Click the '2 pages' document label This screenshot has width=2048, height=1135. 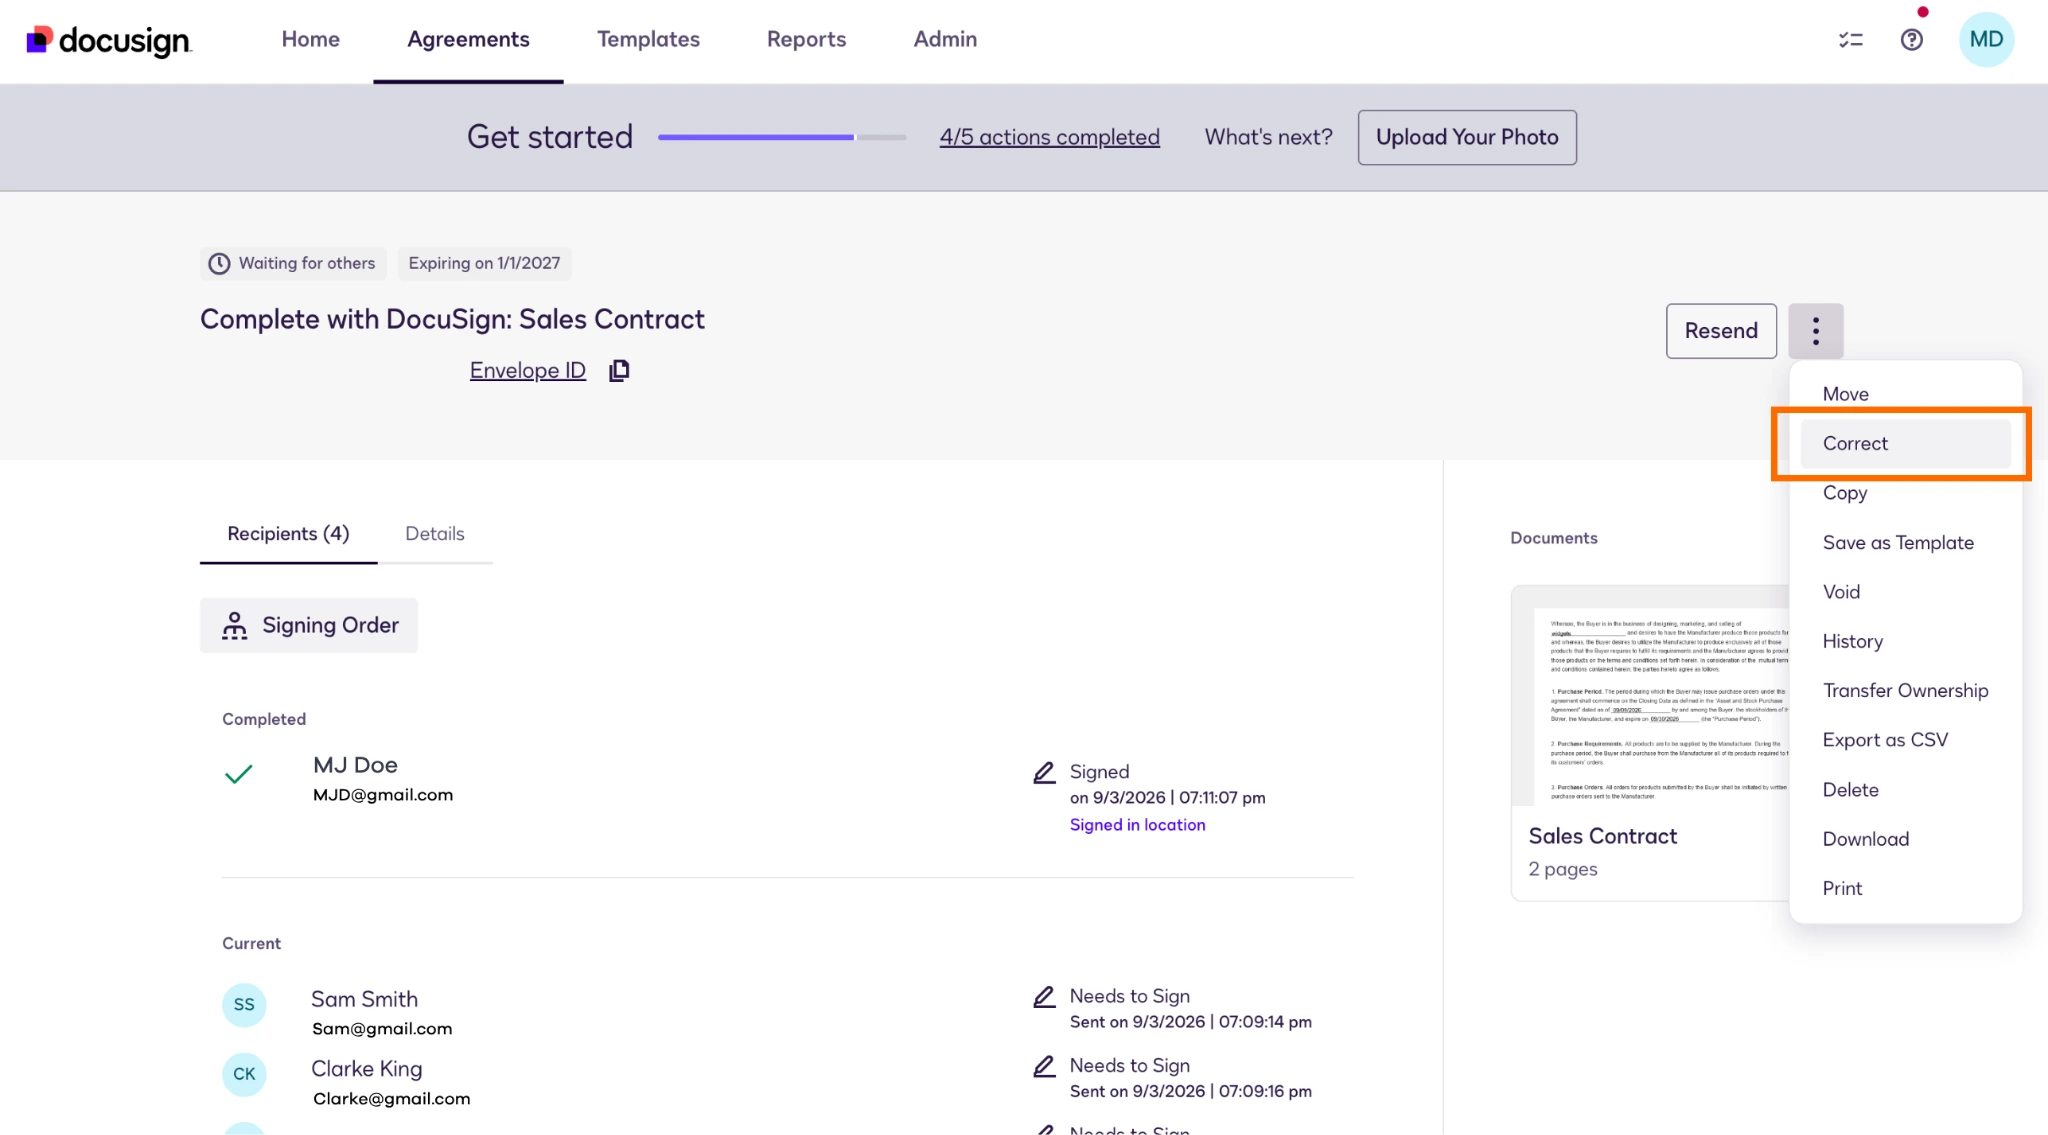(x=1563, y=870)
